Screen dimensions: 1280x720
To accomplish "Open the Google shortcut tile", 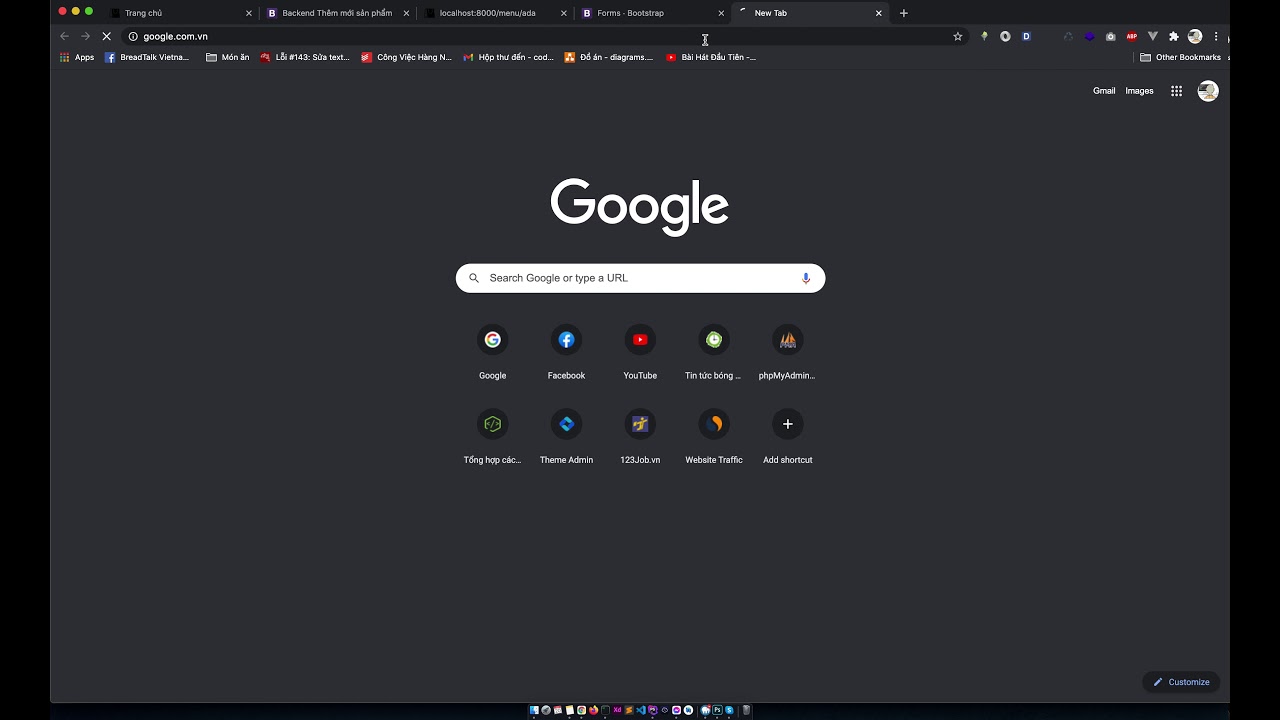I will click(x=492, y=353).
